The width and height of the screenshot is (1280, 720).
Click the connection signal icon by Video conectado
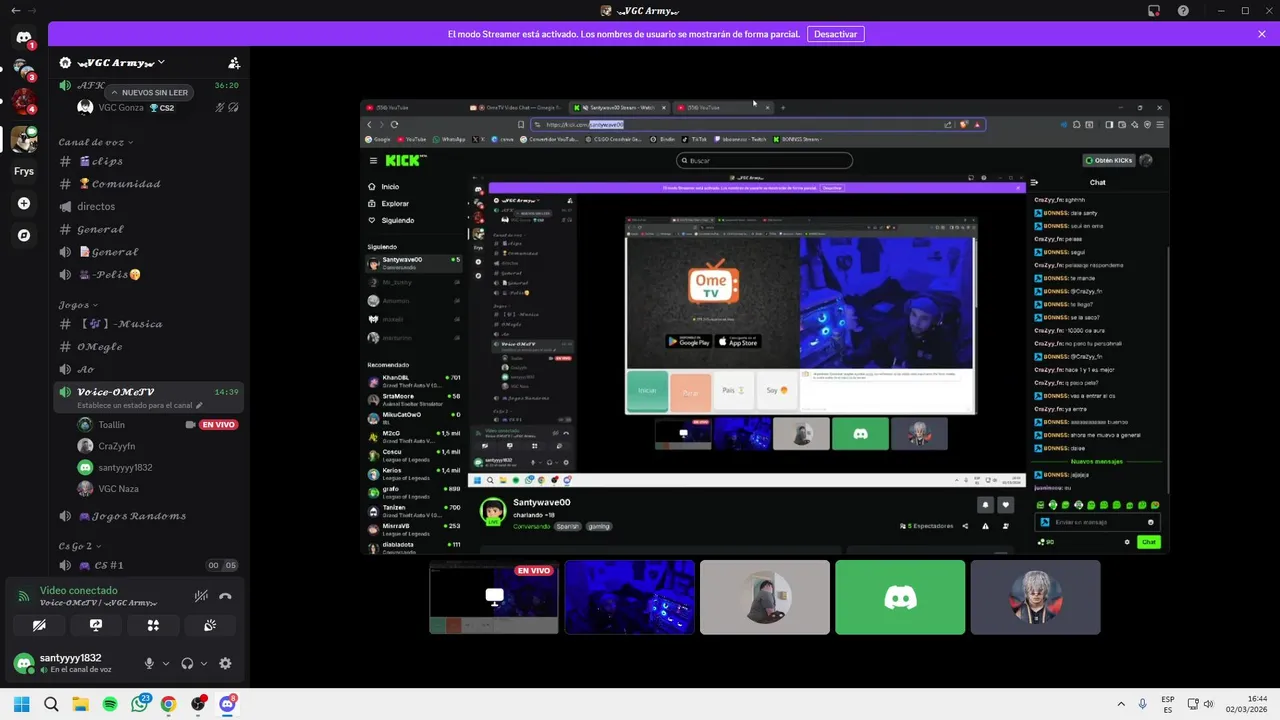click(x=24, y=596)
